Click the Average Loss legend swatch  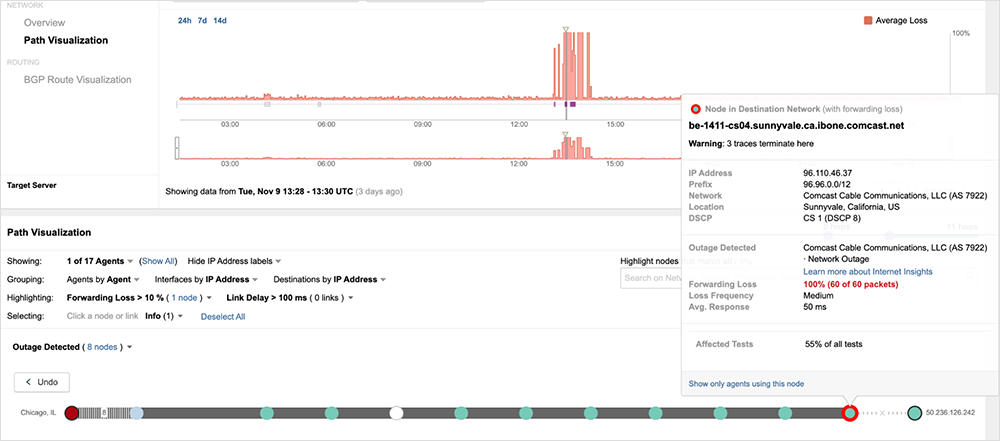click(x=866, y=20)
